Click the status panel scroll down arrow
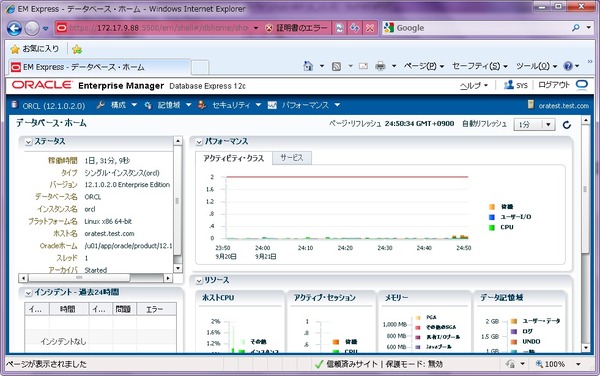600x376 pixels. pos(178,268)
